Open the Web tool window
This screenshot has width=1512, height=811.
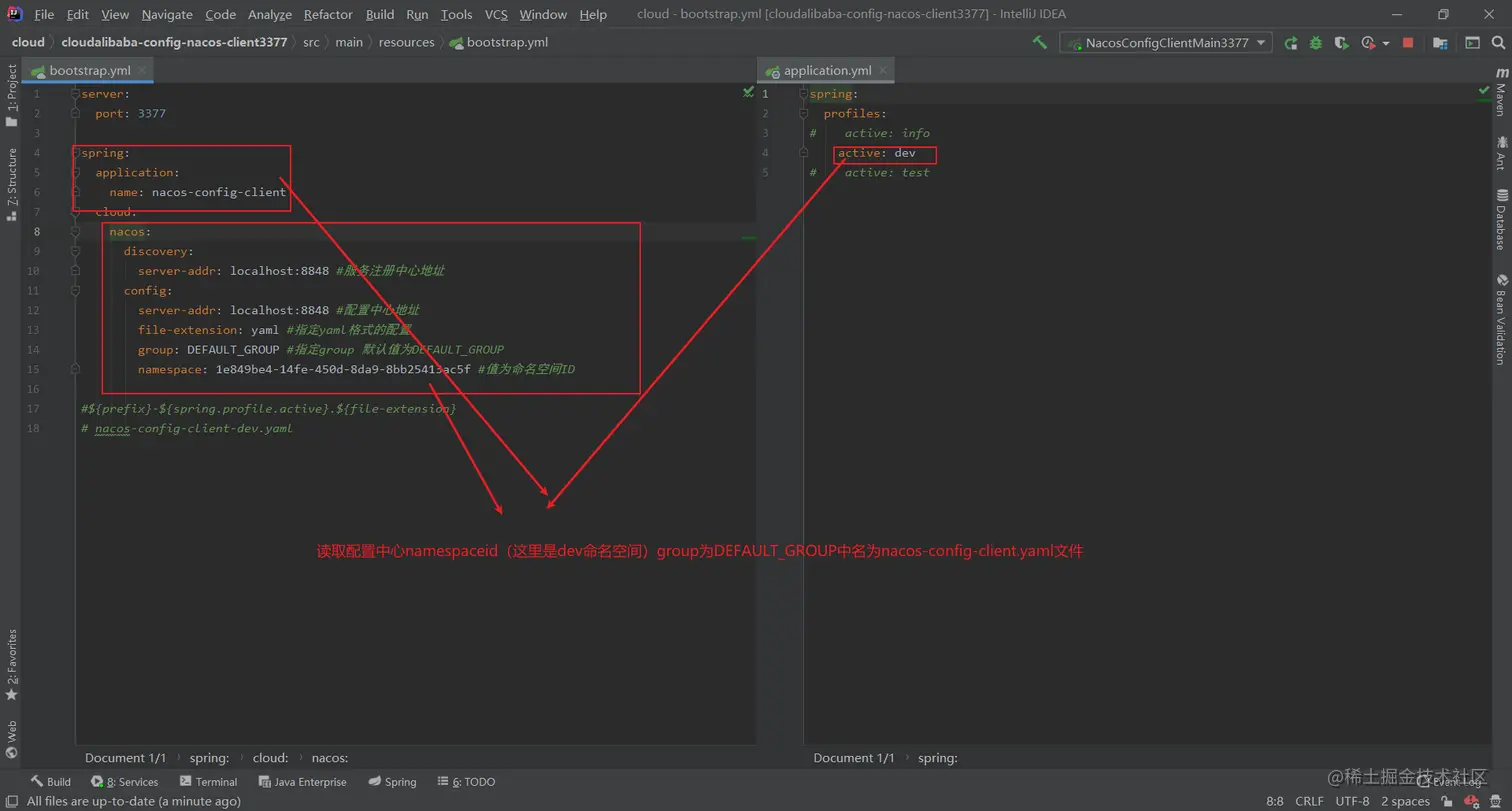(12, 740)
